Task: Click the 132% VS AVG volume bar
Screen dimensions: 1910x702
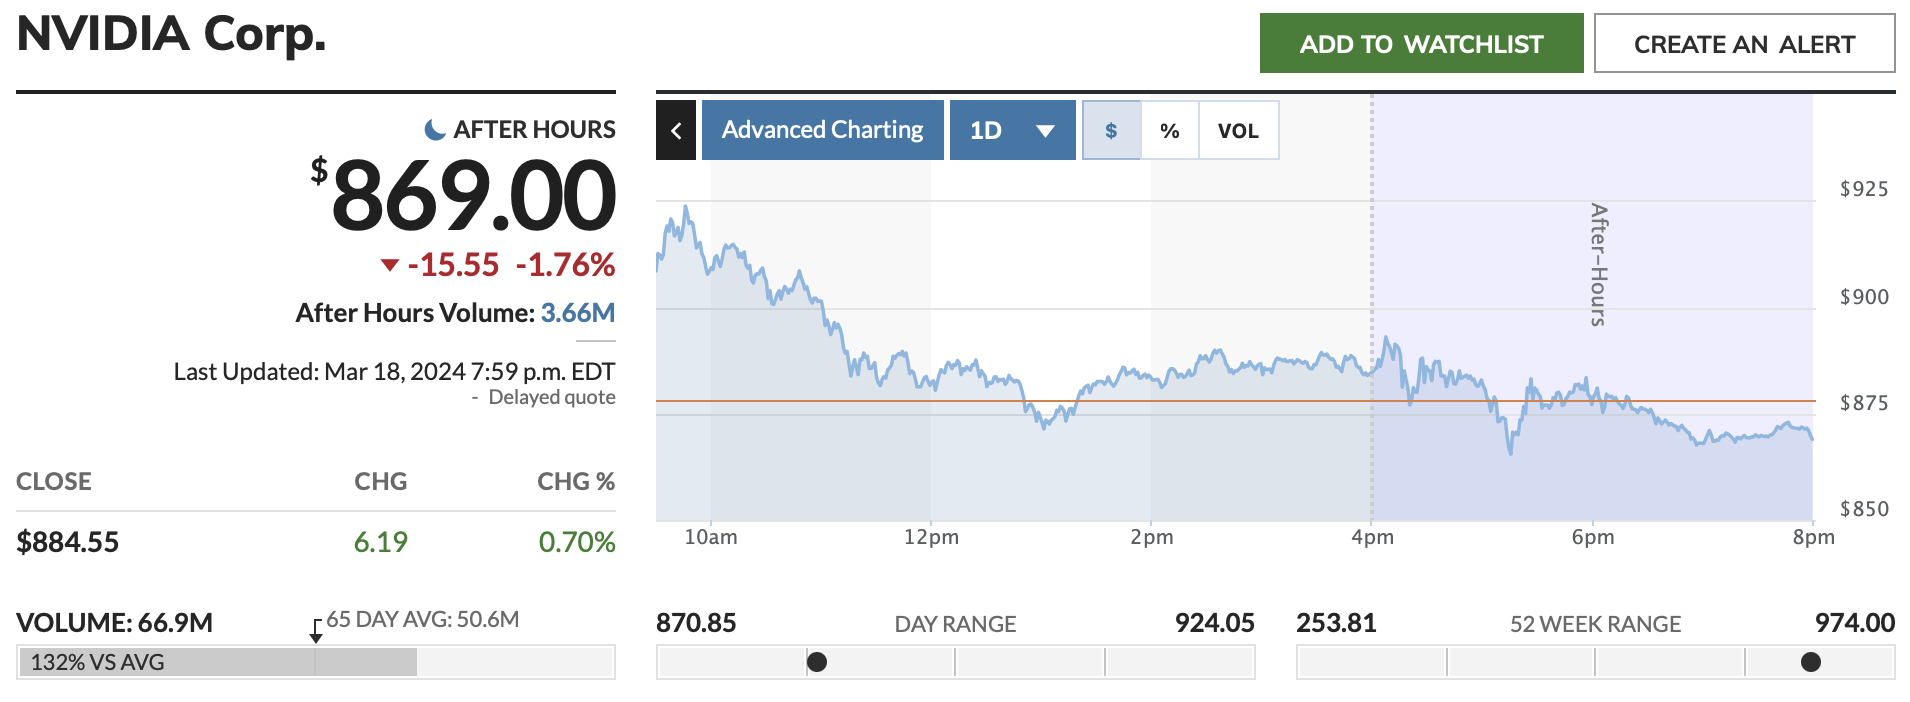Action: click(217, 662)
